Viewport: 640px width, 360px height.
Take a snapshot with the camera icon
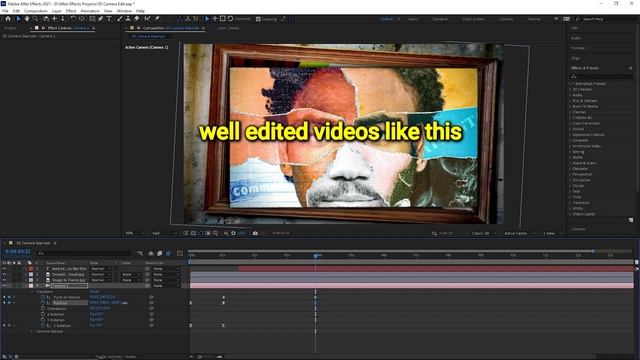tap(255, 233)
